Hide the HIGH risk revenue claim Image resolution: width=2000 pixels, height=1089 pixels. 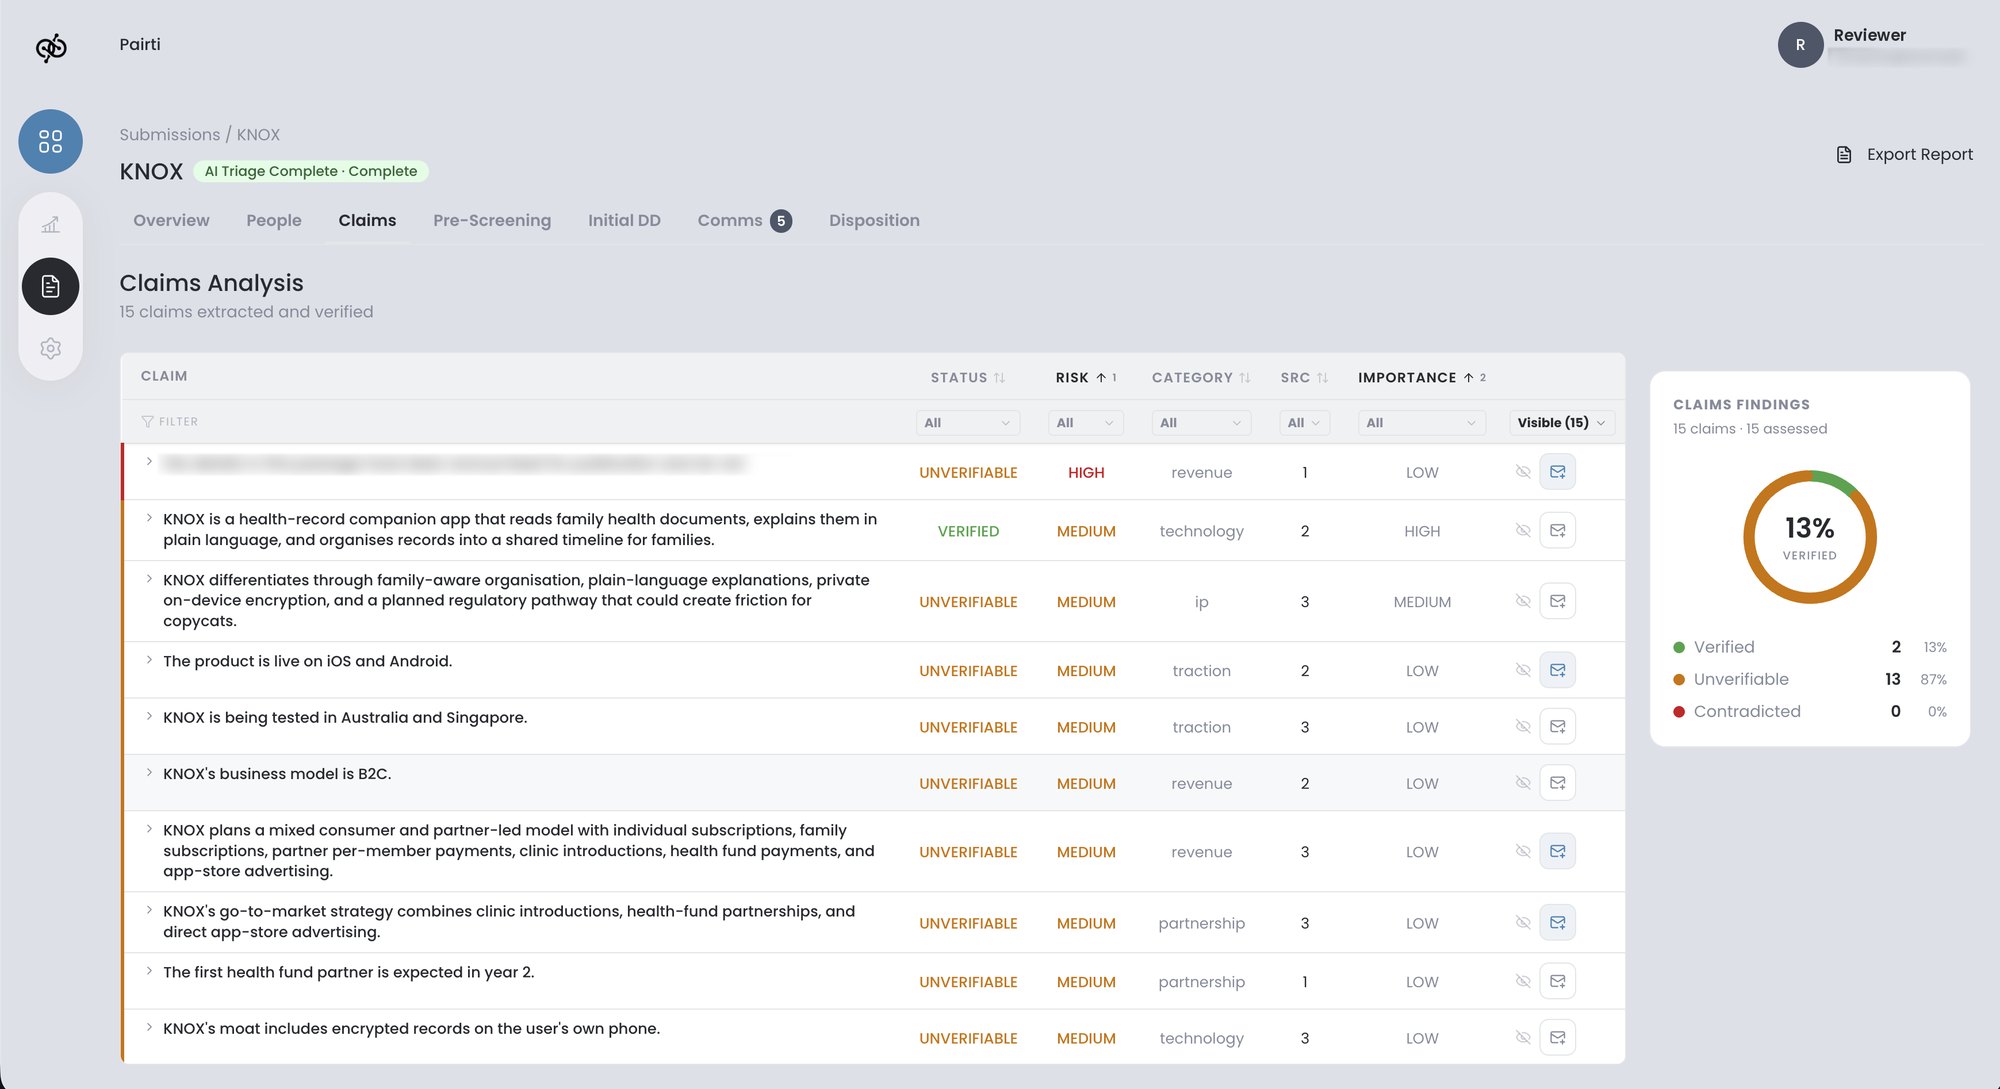[1523, 472]
